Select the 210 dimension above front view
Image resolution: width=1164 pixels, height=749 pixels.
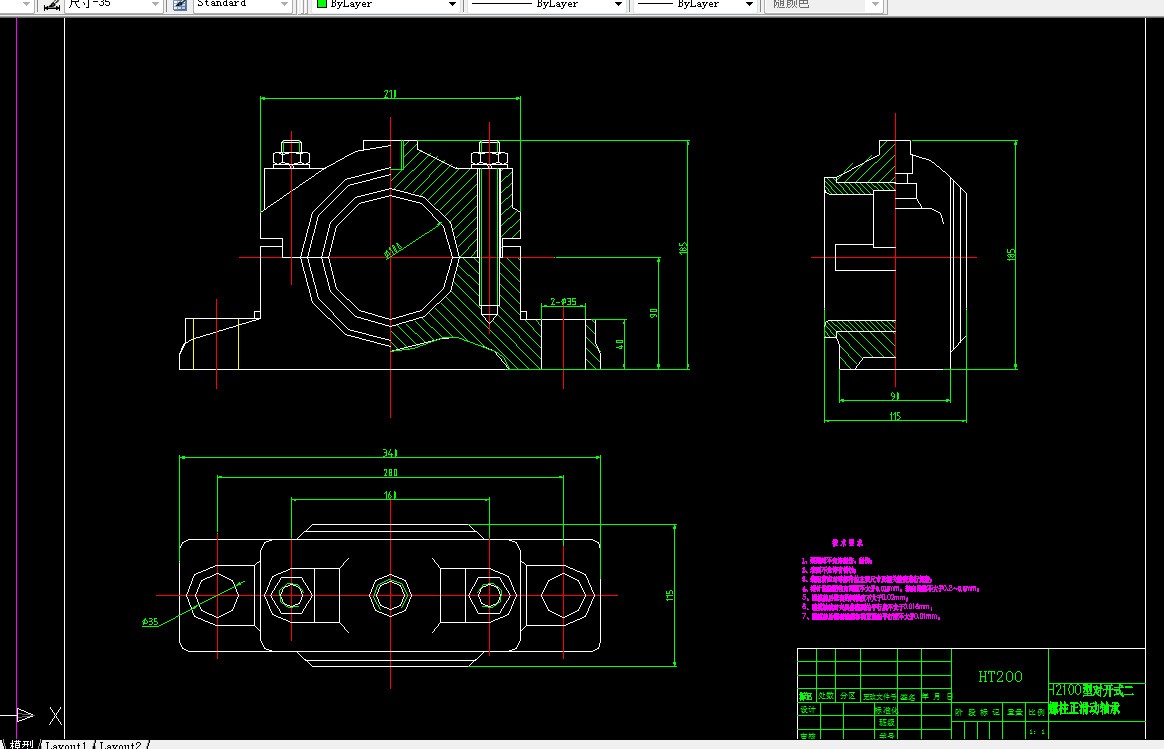point(390,94)
